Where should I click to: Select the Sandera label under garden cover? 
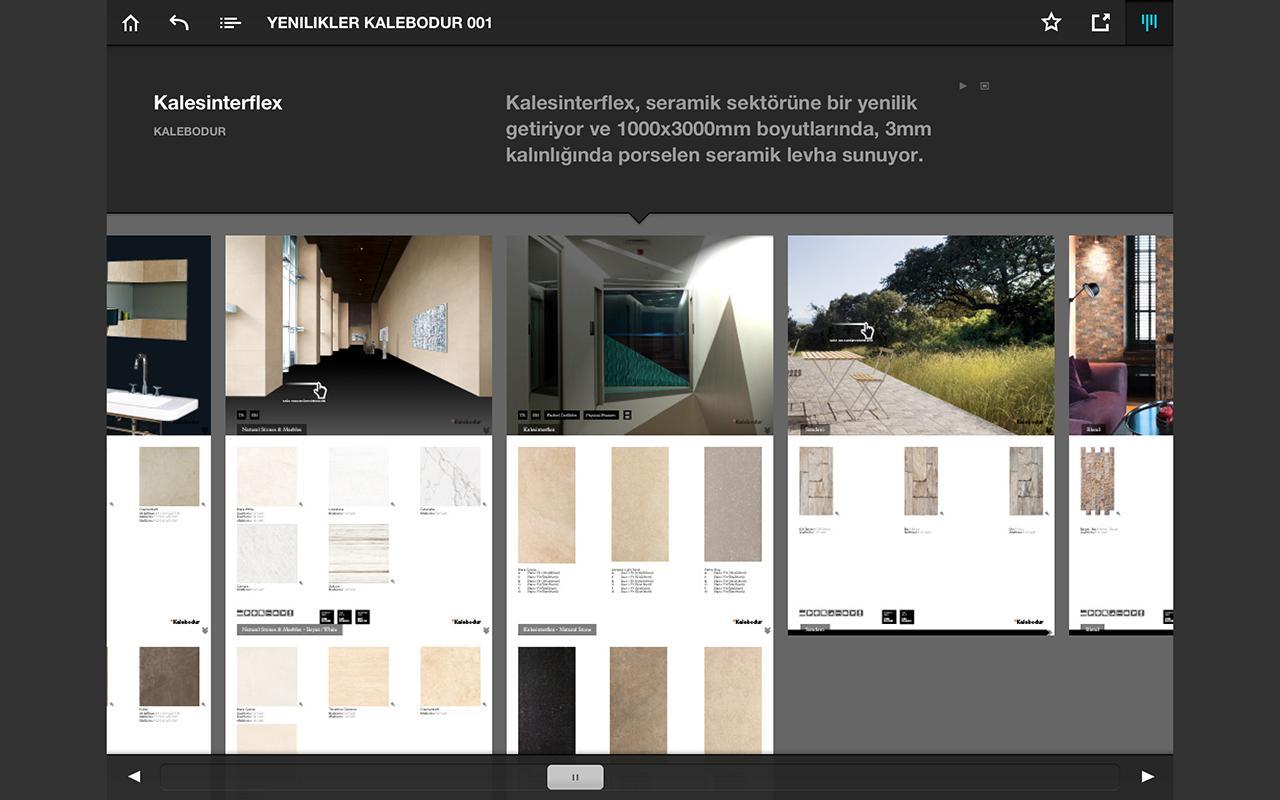pyautogui.click(x=815, y=429)
